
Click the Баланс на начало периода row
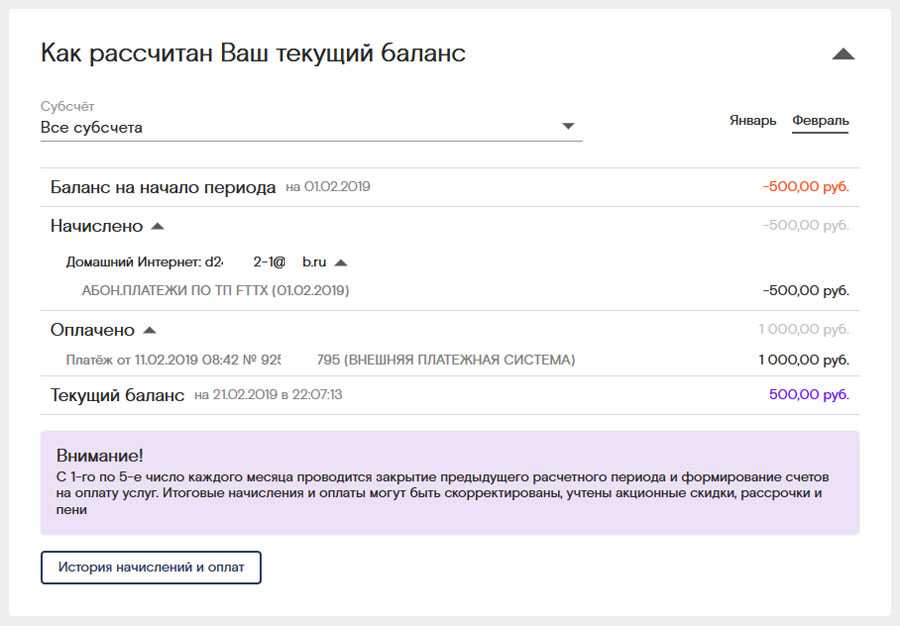click(x=163, y=187)
